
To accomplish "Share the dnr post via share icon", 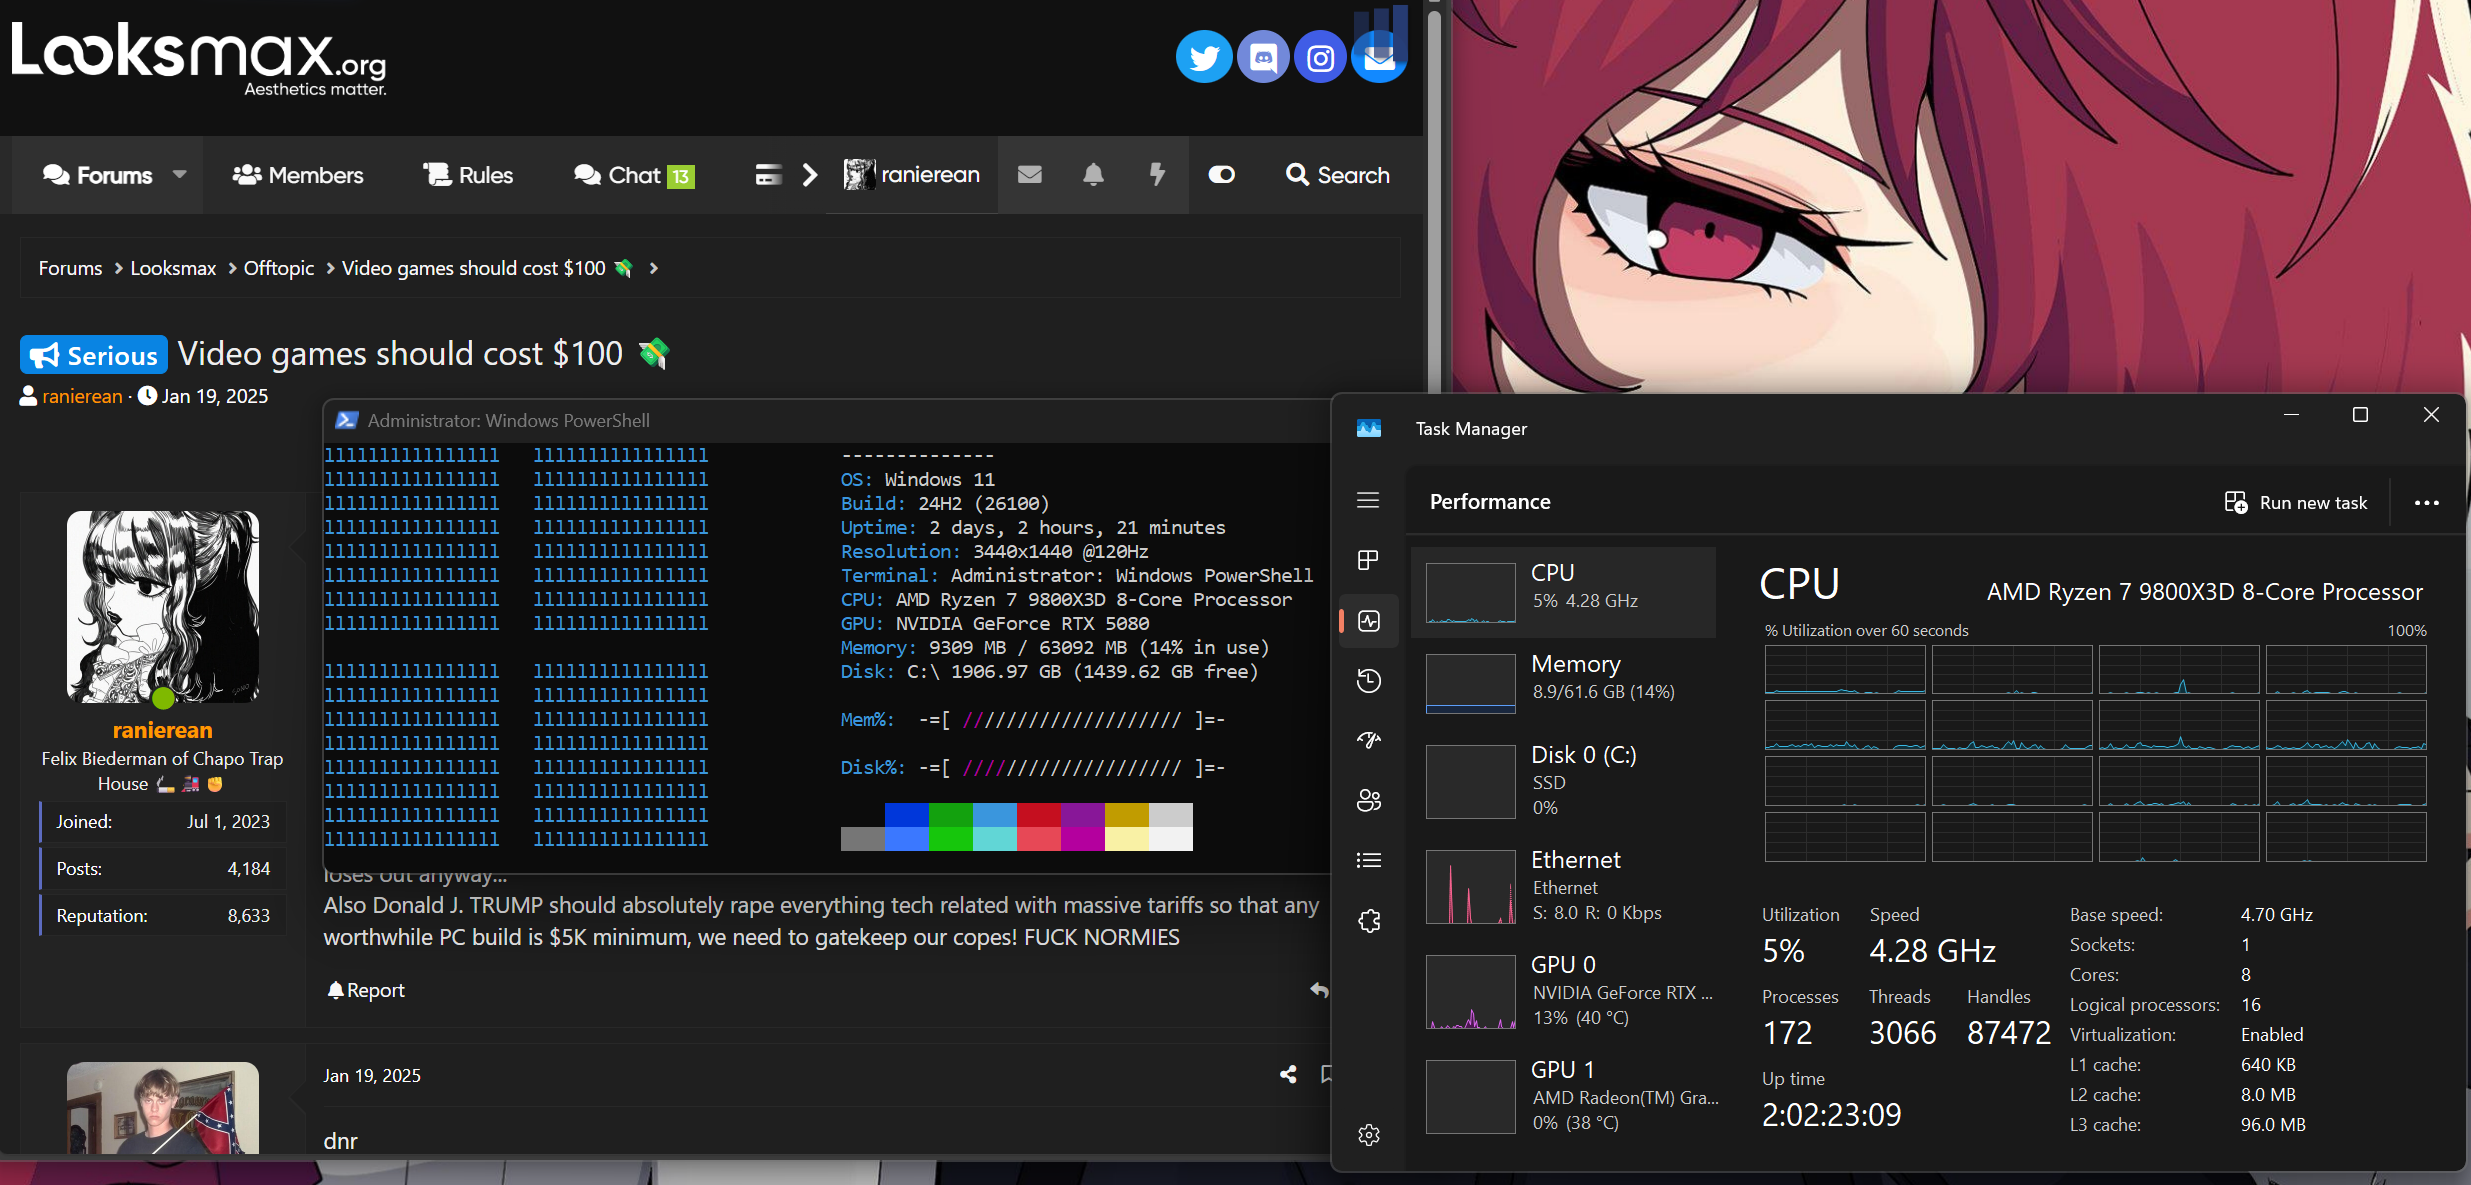I will [x=1288, y=1075].
